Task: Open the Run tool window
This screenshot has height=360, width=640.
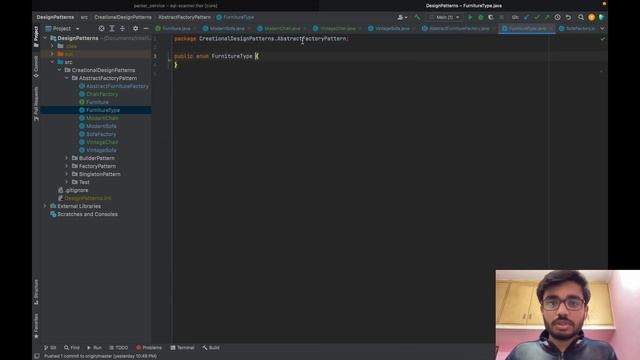Action: click(94, 348)
